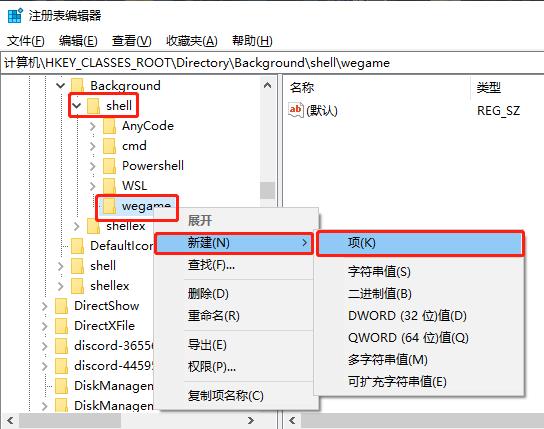Image resolution: width=544 pixels, height=429 pixels.
Task: Click the WSL folder icon
Action: [109, 186]
